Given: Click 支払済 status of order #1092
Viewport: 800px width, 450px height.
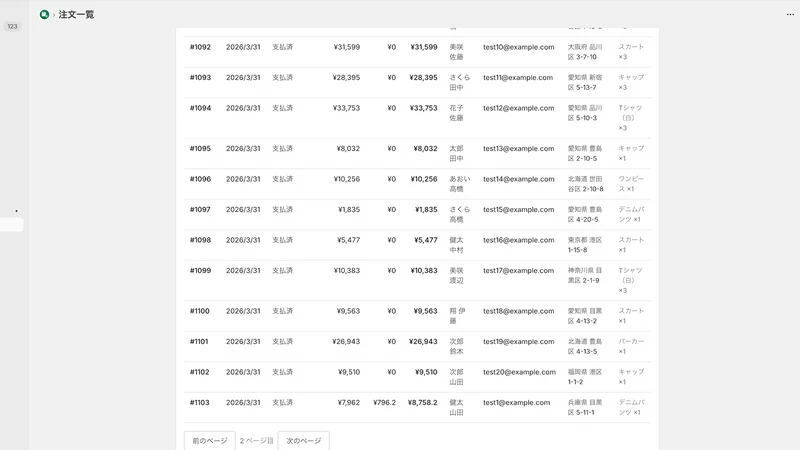Looking at the screenshot, I should click(282, 47).
